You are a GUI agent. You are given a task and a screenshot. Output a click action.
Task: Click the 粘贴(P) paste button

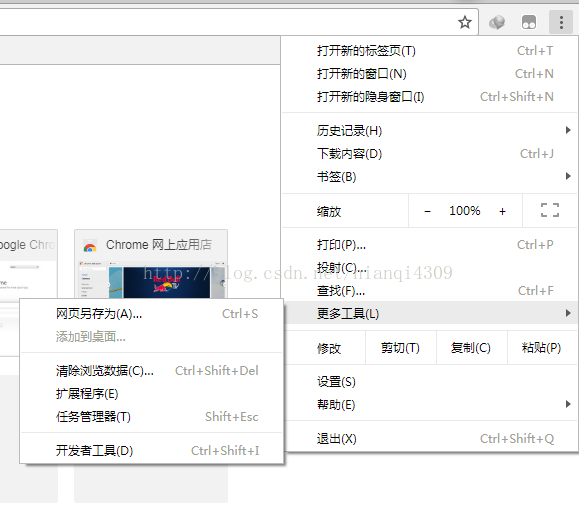point(542,348)
